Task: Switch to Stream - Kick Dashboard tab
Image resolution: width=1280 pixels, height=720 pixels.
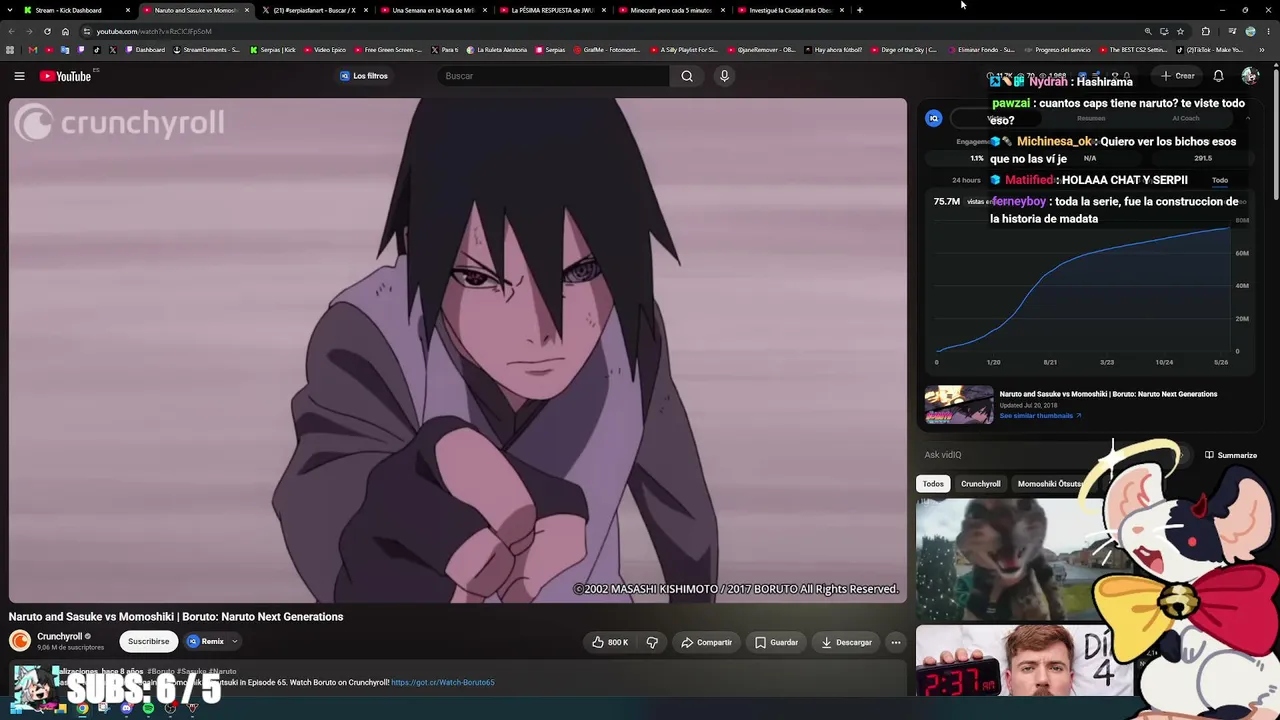Action: pos(75,10)
